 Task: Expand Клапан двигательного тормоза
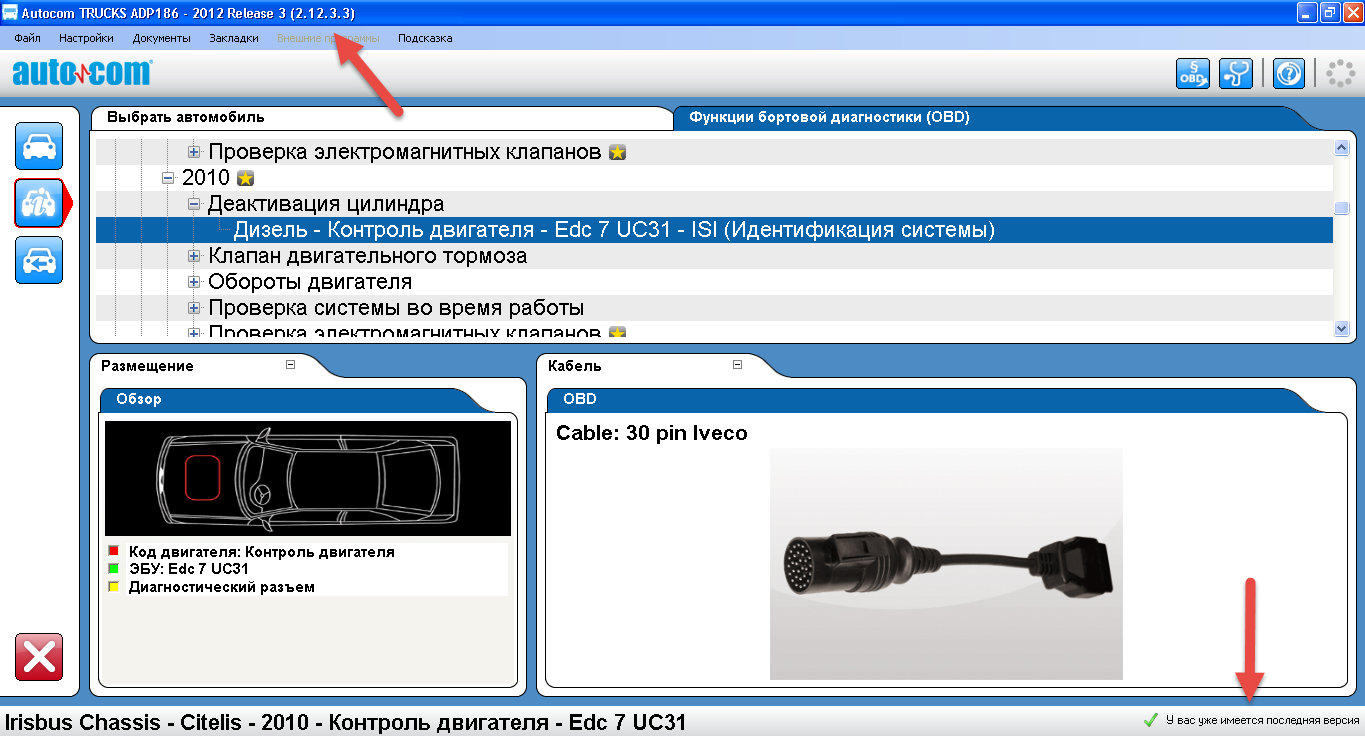(195, 256)
